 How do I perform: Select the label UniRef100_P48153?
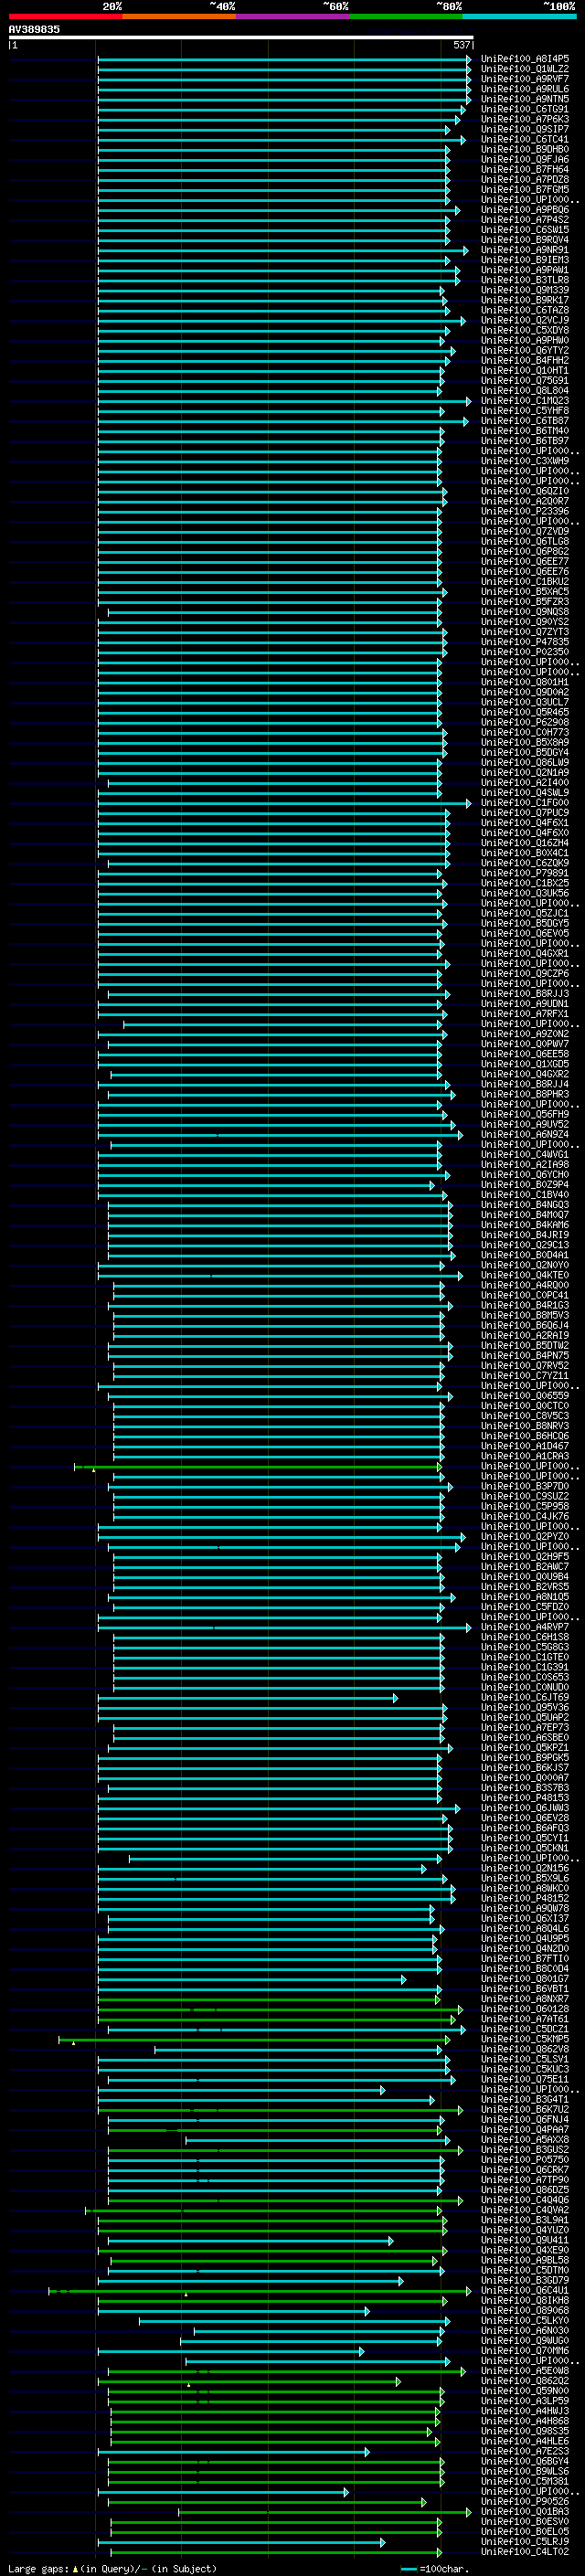[525, 1798]
